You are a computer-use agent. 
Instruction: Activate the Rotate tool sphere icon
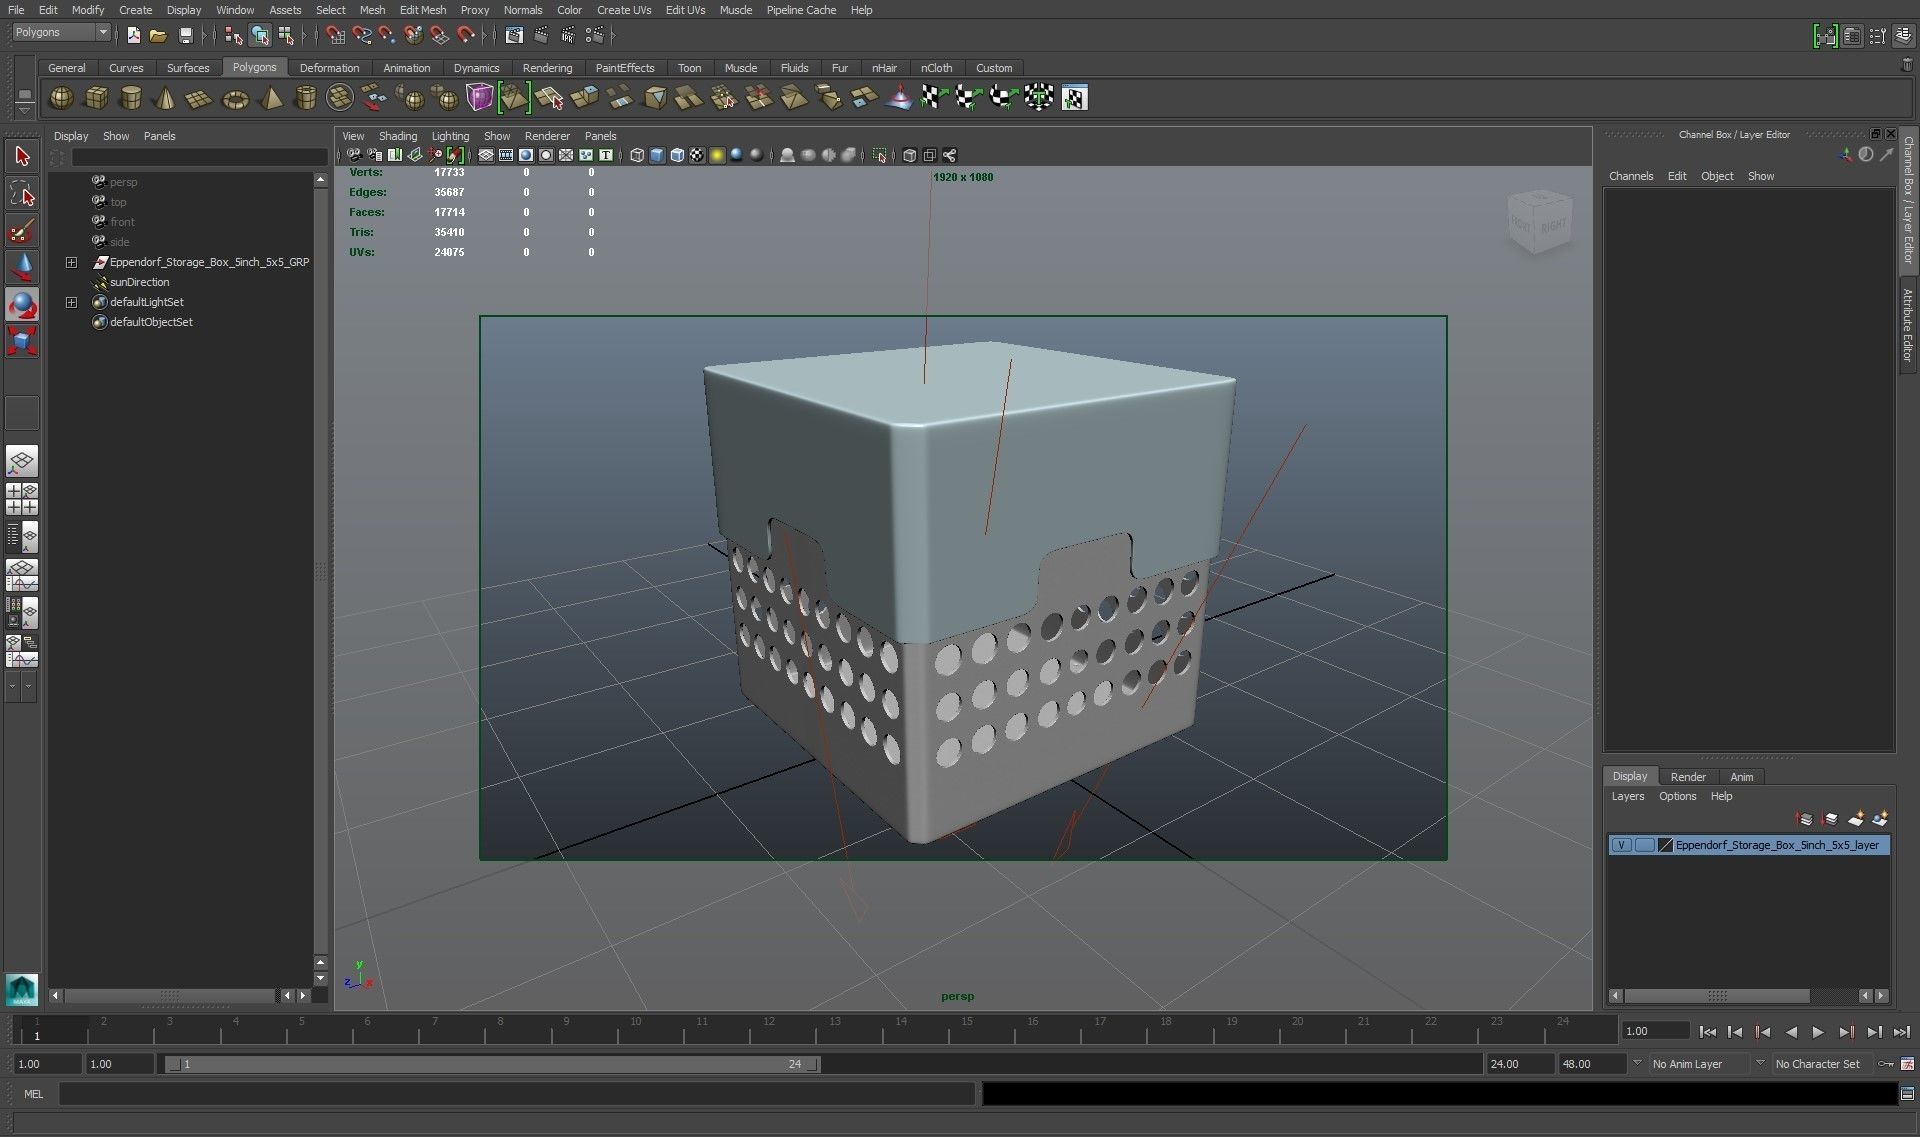click(x=22, y=304)
